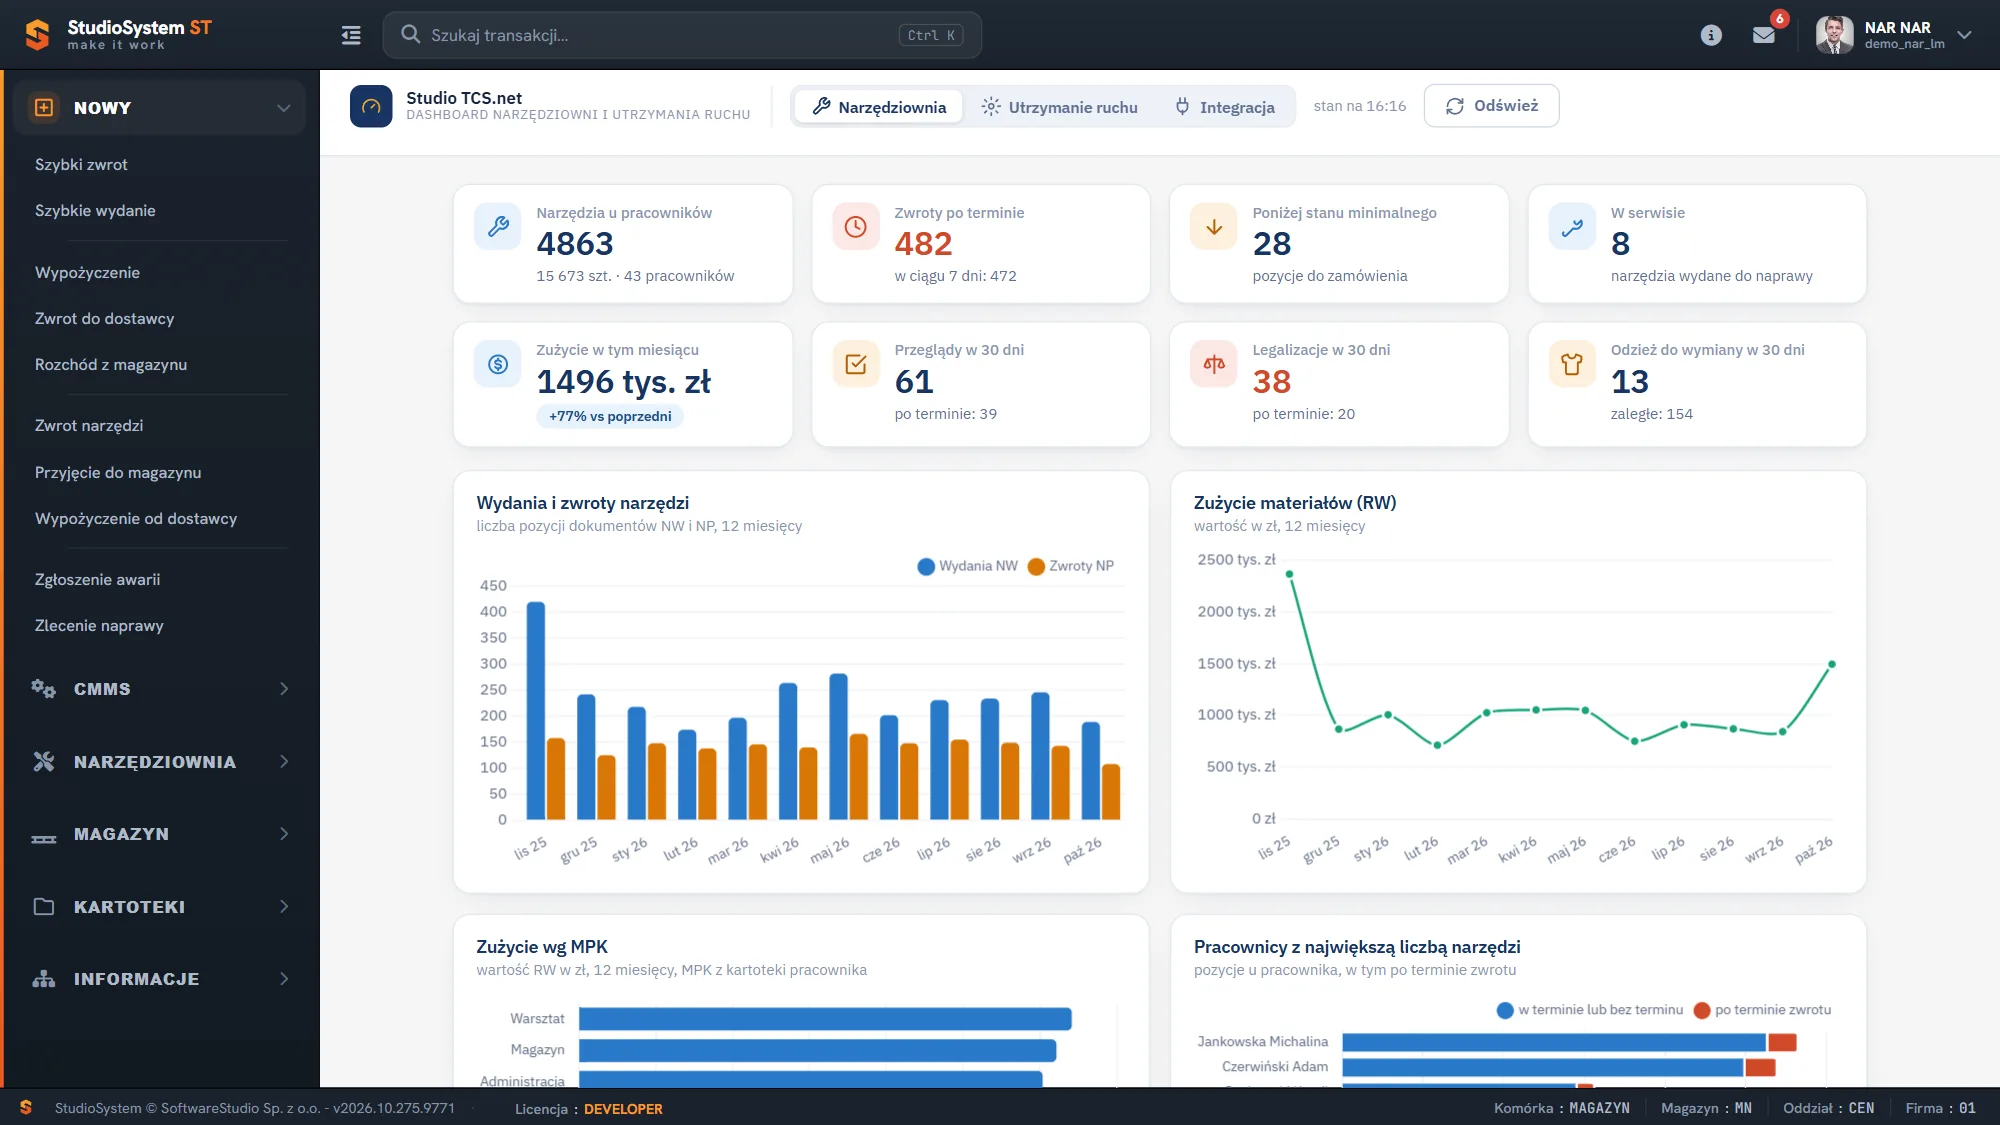2000x1125 pixels.
Task: Click the checklist icon on Przeglądy w 30 dni card
Action: (856, 364)
